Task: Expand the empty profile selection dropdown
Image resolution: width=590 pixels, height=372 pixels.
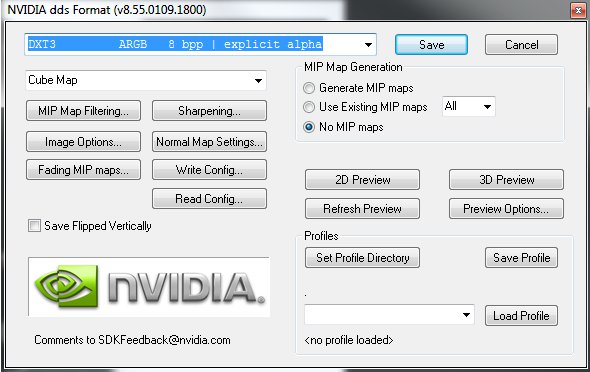Action: pos(389,315)
